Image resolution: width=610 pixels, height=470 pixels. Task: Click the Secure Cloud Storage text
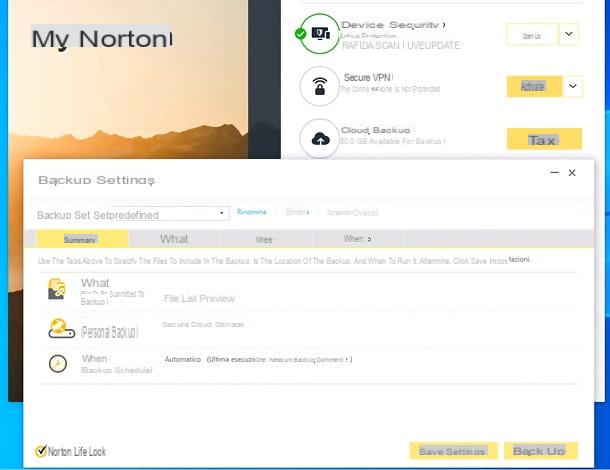[203, 324]
